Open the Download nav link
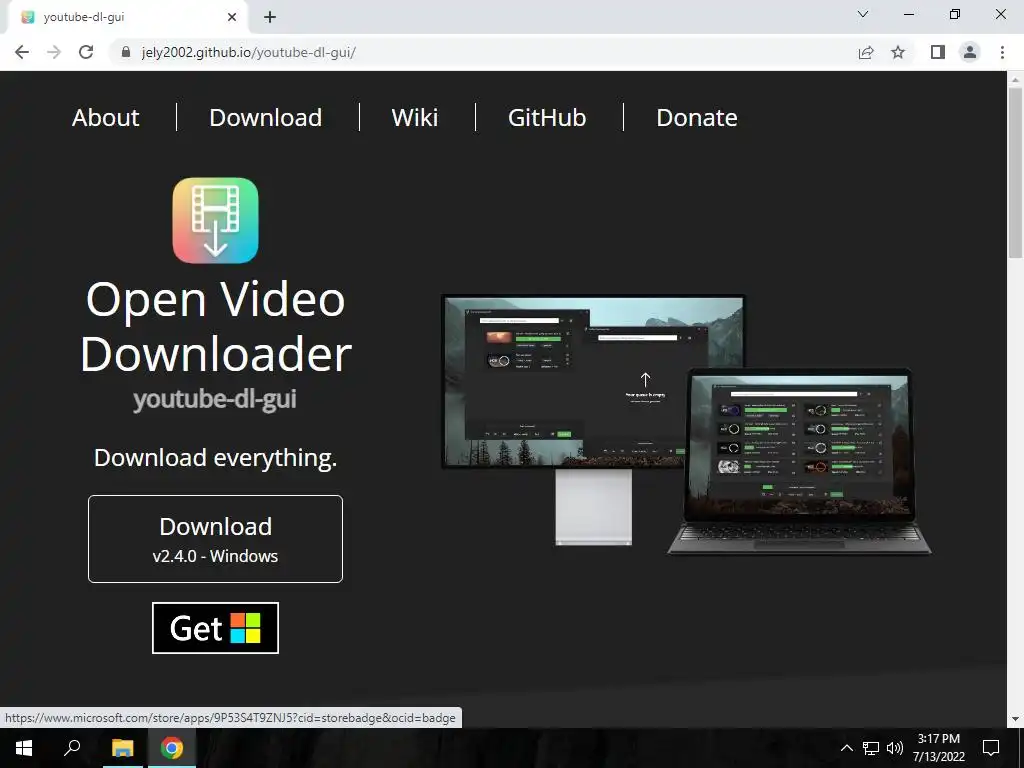This screenshot has width=1024, height=768. (x=266, y=118)
